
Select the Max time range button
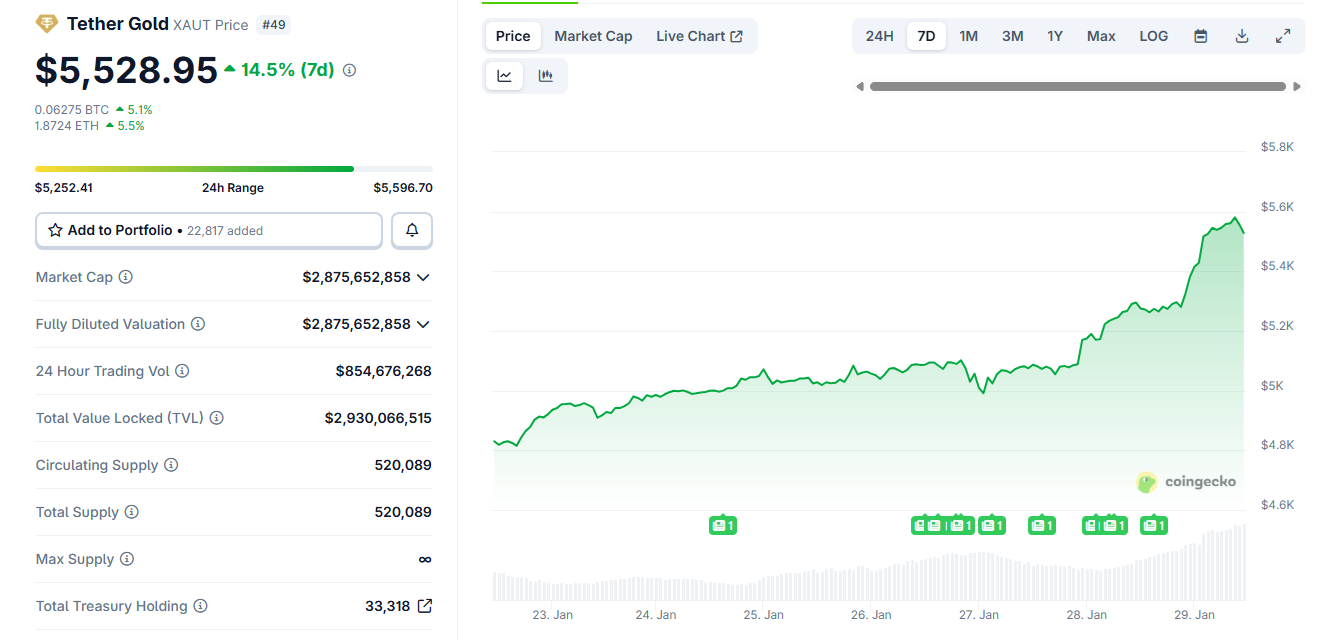tap(1101, 36)
